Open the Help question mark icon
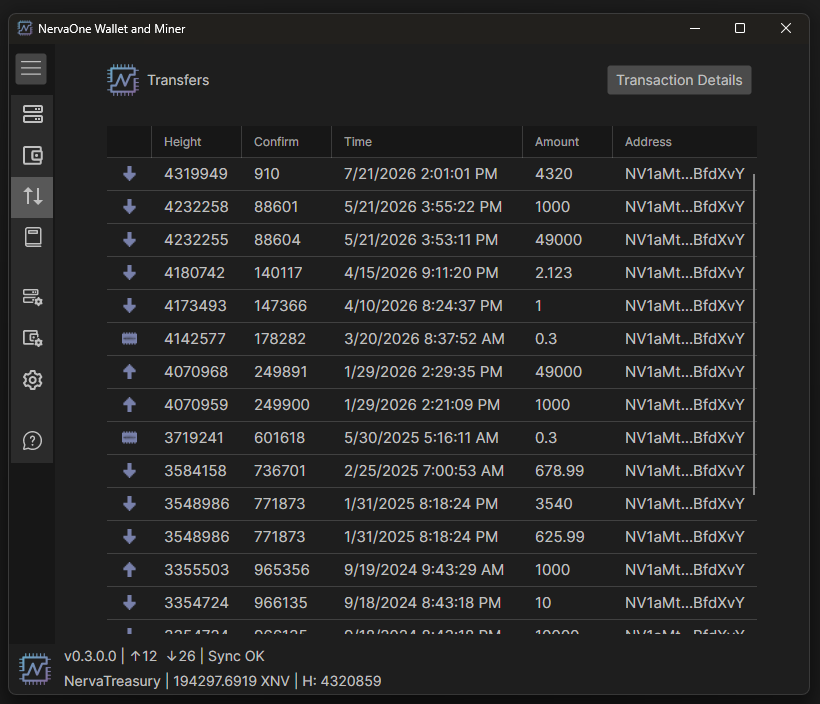 point(32,440)
